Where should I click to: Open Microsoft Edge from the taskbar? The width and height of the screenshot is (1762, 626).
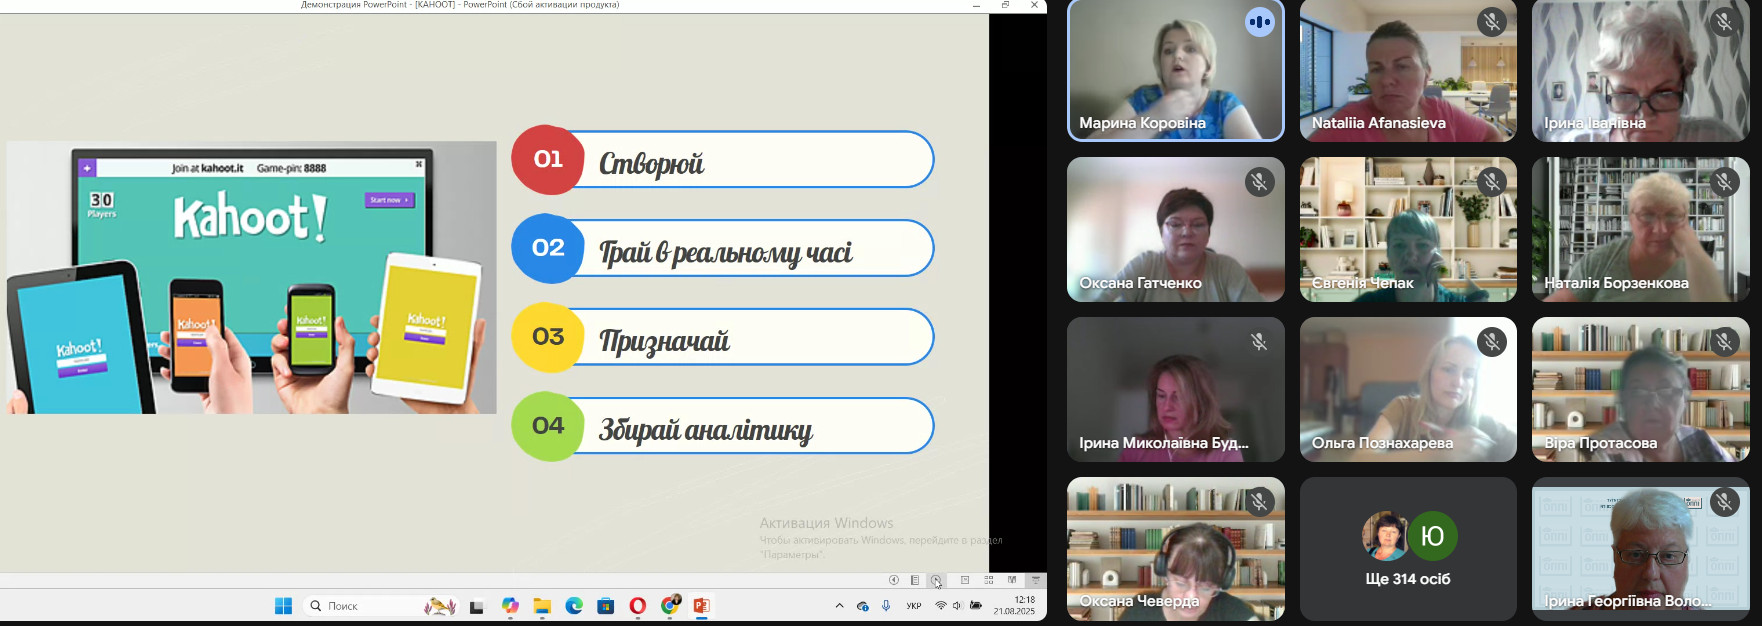click(x=574, y=606)
